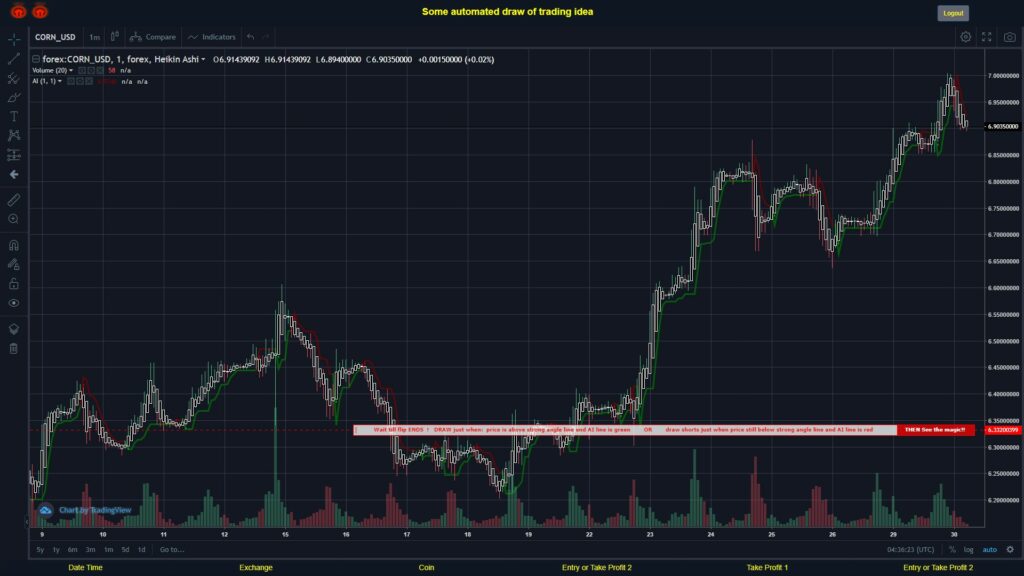Open the Indicators menu
Image resolution: width=1024 pixels, height=576 pixels.
pyautogui.click(x=212, y=37)
